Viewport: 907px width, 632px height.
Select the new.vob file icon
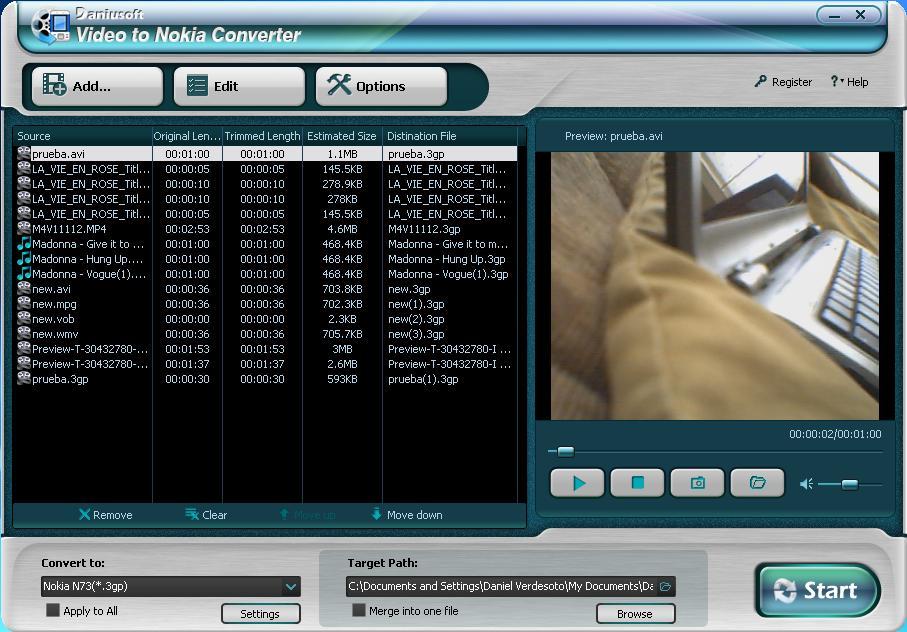[24, 319]
